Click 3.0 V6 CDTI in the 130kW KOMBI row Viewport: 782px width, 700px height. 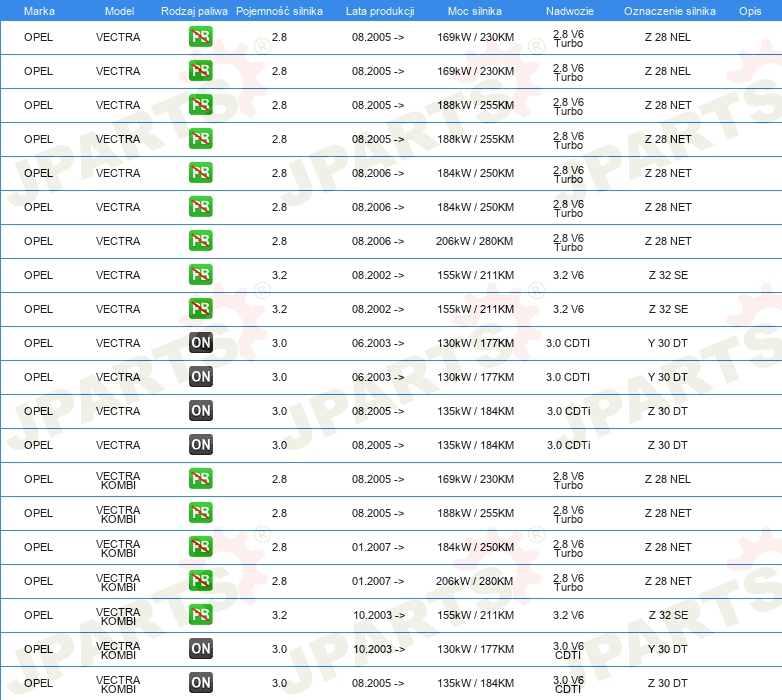(568, 650)
